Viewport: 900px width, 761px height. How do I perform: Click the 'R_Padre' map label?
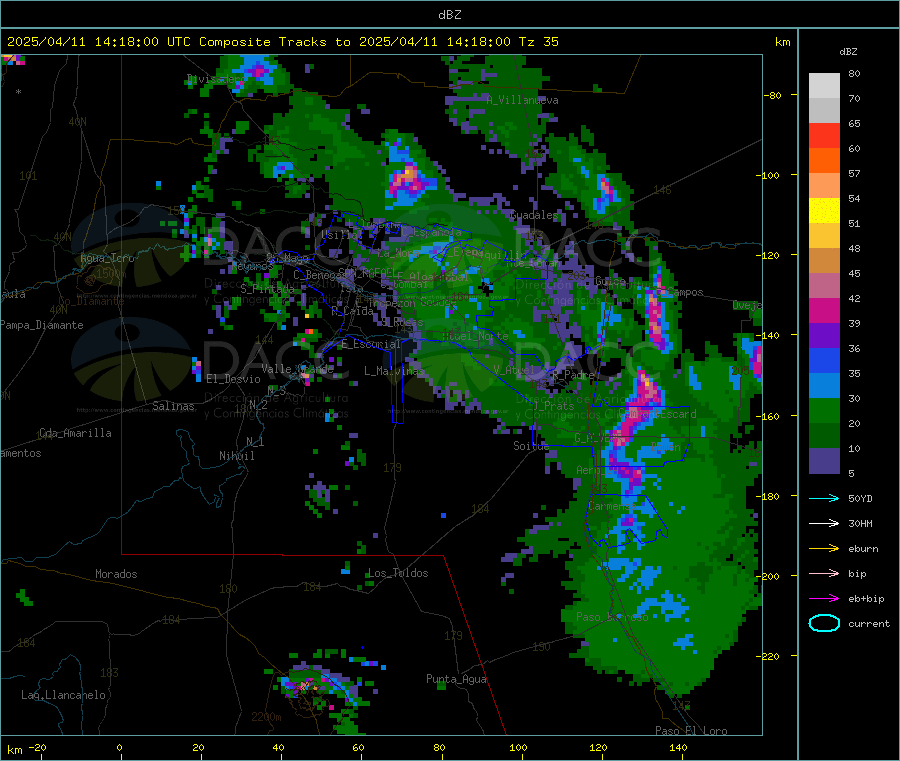tap(573, 374)
